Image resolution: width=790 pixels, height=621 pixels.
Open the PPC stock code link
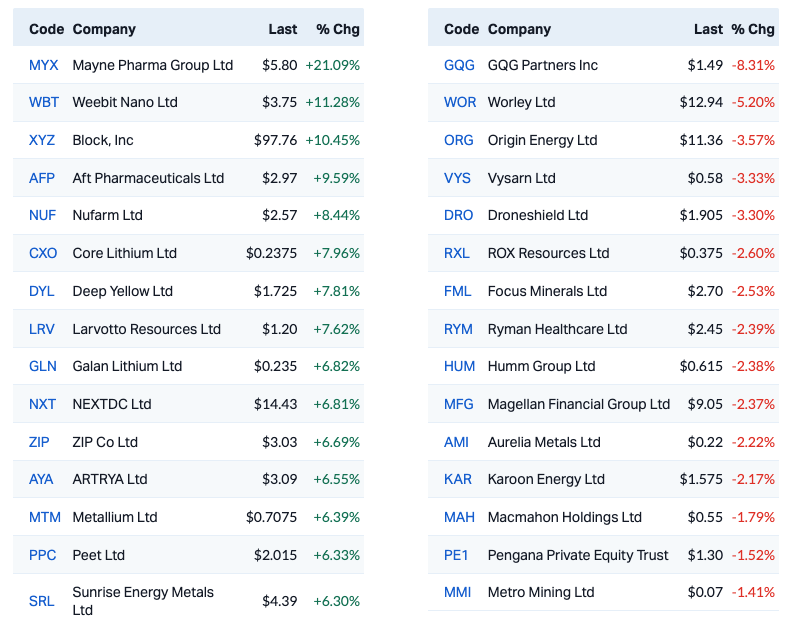[x=42, y=555]
